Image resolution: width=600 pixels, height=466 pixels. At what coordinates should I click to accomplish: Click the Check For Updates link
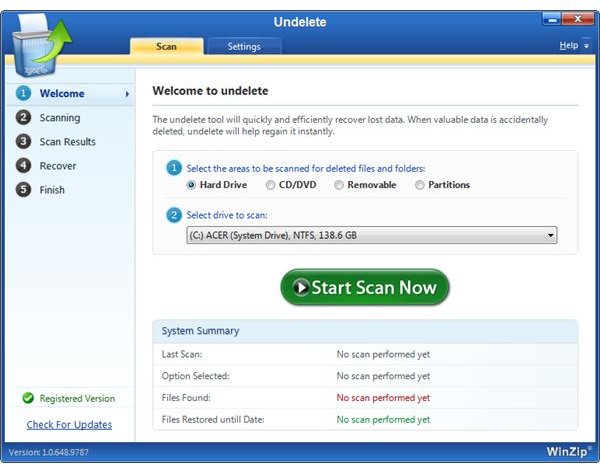[69, 425]
